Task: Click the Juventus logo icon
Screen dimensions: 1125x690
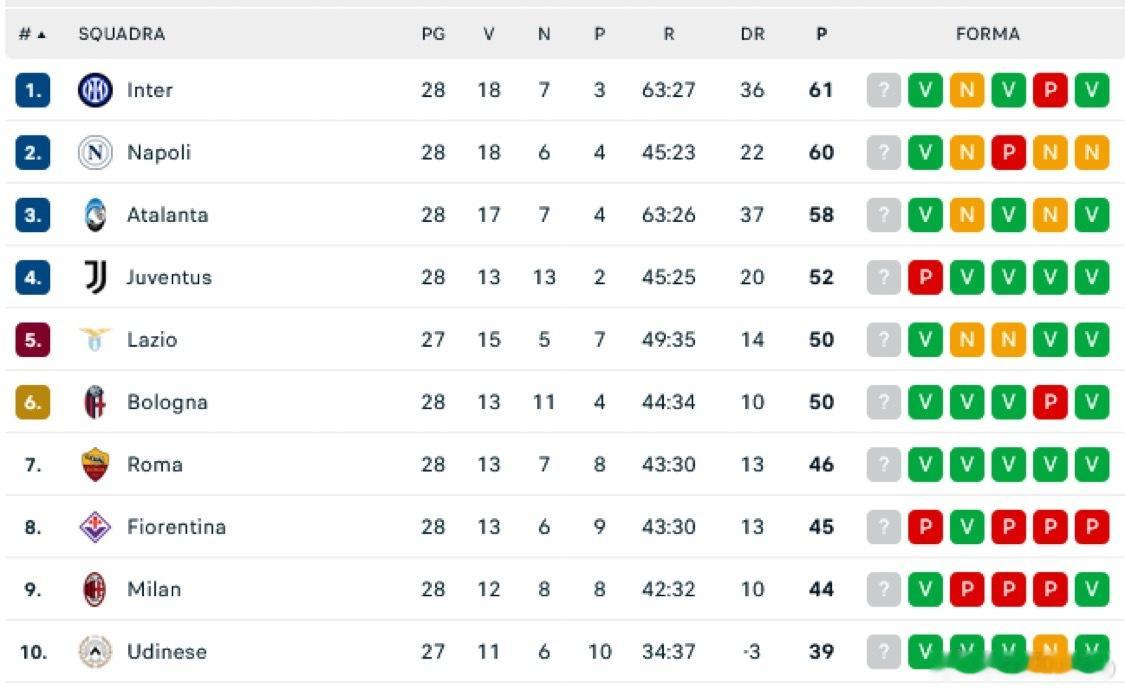Action: tap(95, 278)
